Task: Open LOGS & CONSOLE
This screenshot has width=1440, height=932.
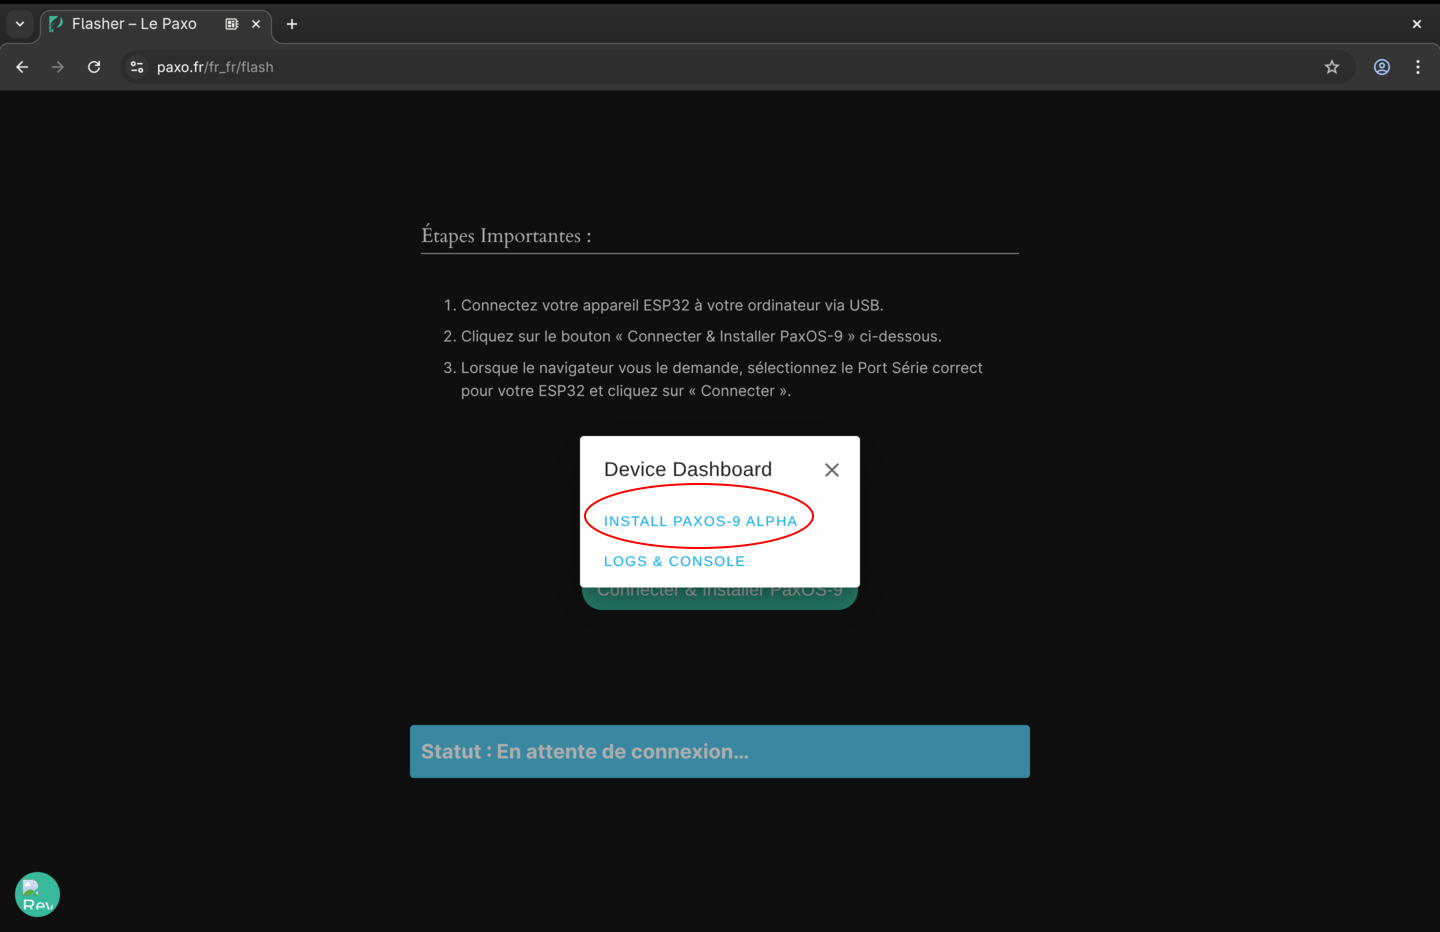Action: [x=674, y=561]
